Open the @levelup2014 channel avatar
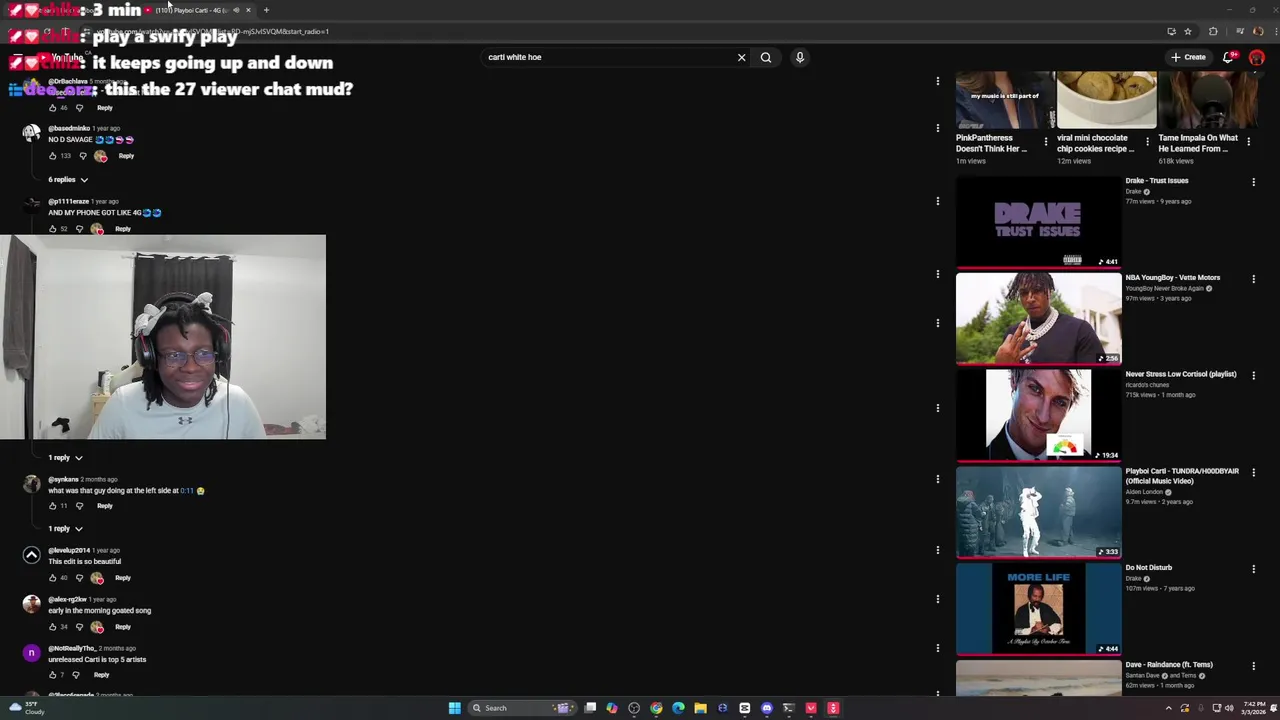 click(31, 555)
